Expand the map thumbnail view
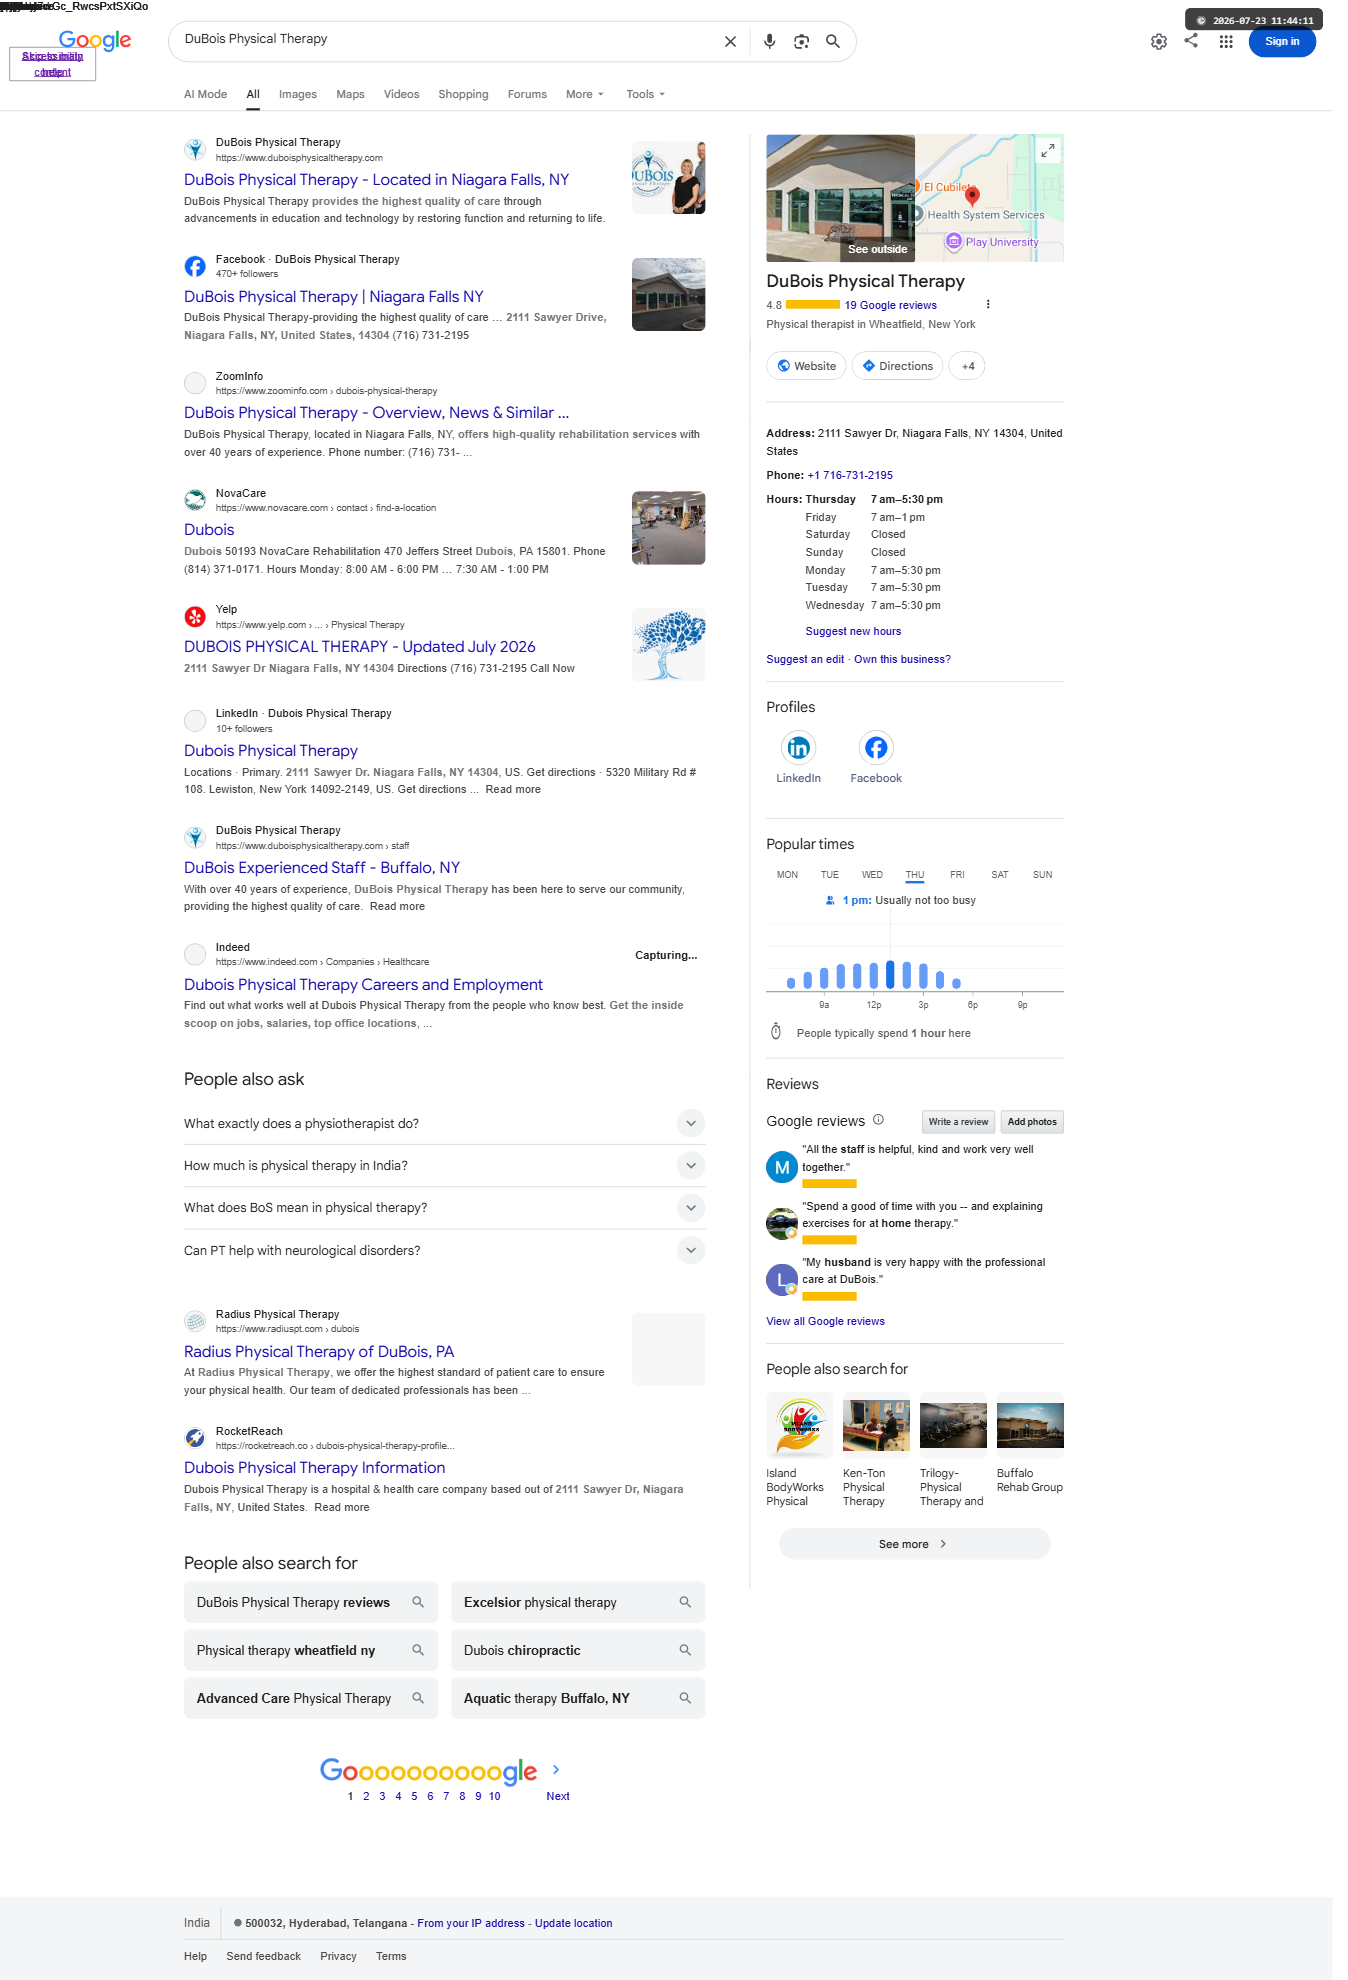Image resolution: width=1348 pixels, height=1980 pixels. (x=1048, y=150)
